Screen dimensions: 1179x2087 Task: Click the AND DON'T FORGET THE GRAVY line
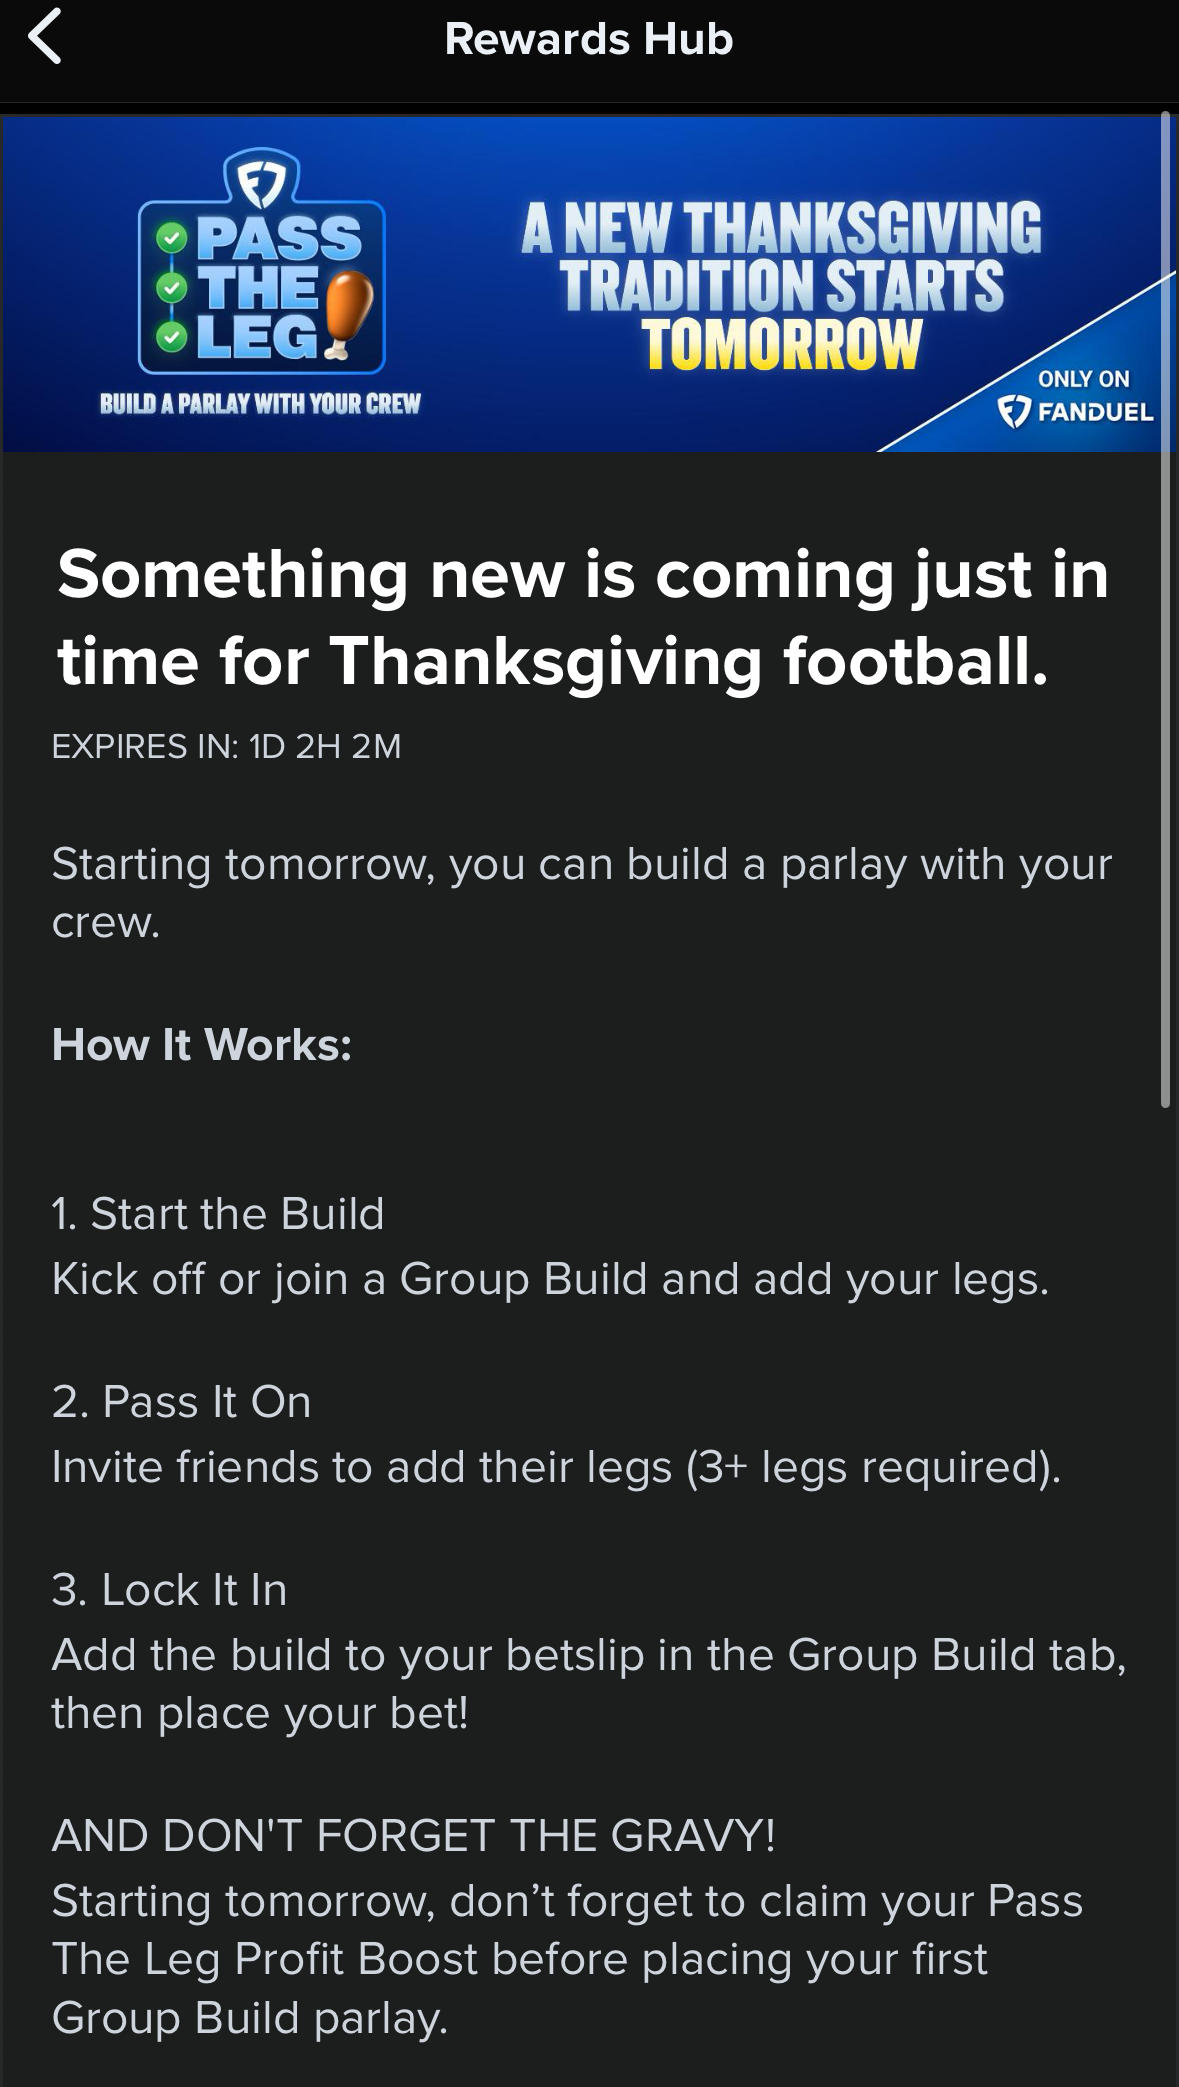pyautogui.click(x=413, y=1835)
